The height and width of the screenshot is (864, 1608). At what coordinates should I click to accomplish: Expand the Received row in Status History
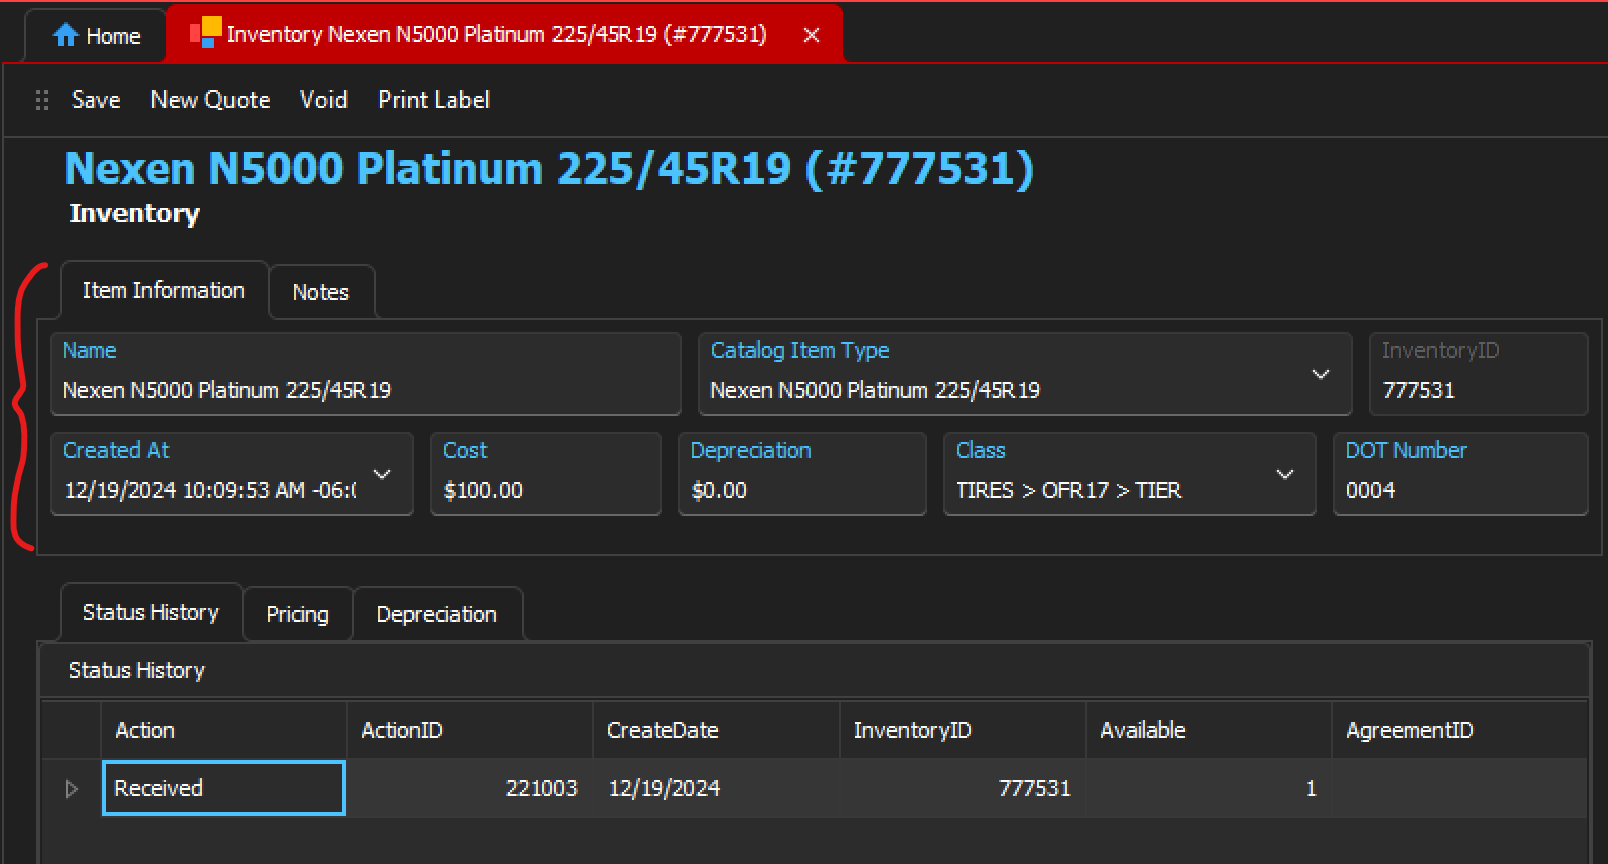coord(71,788)
